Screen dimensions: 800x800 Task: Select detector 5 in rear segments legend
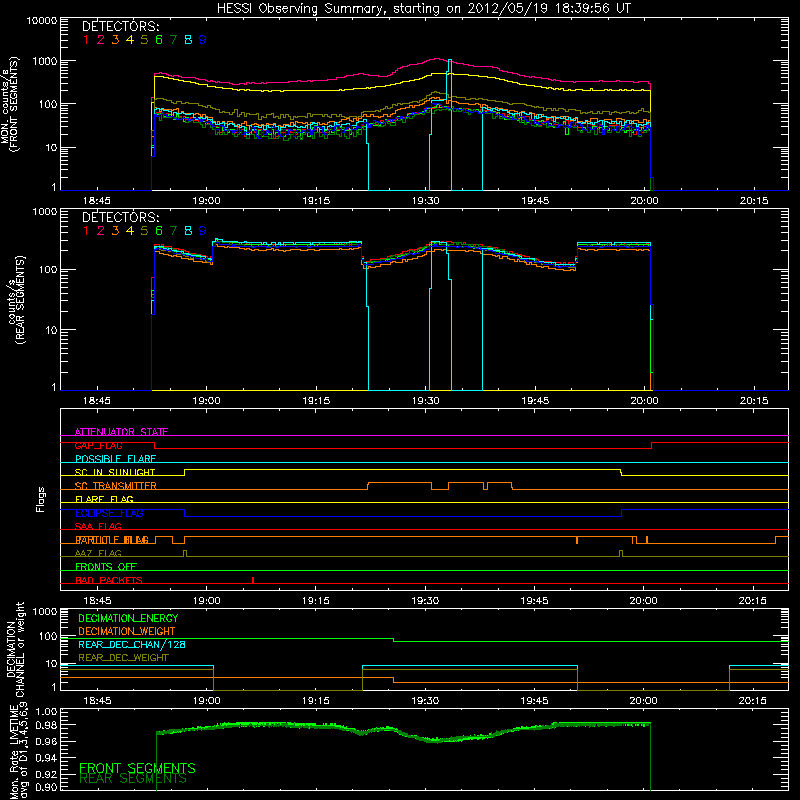tap(144, 231)
